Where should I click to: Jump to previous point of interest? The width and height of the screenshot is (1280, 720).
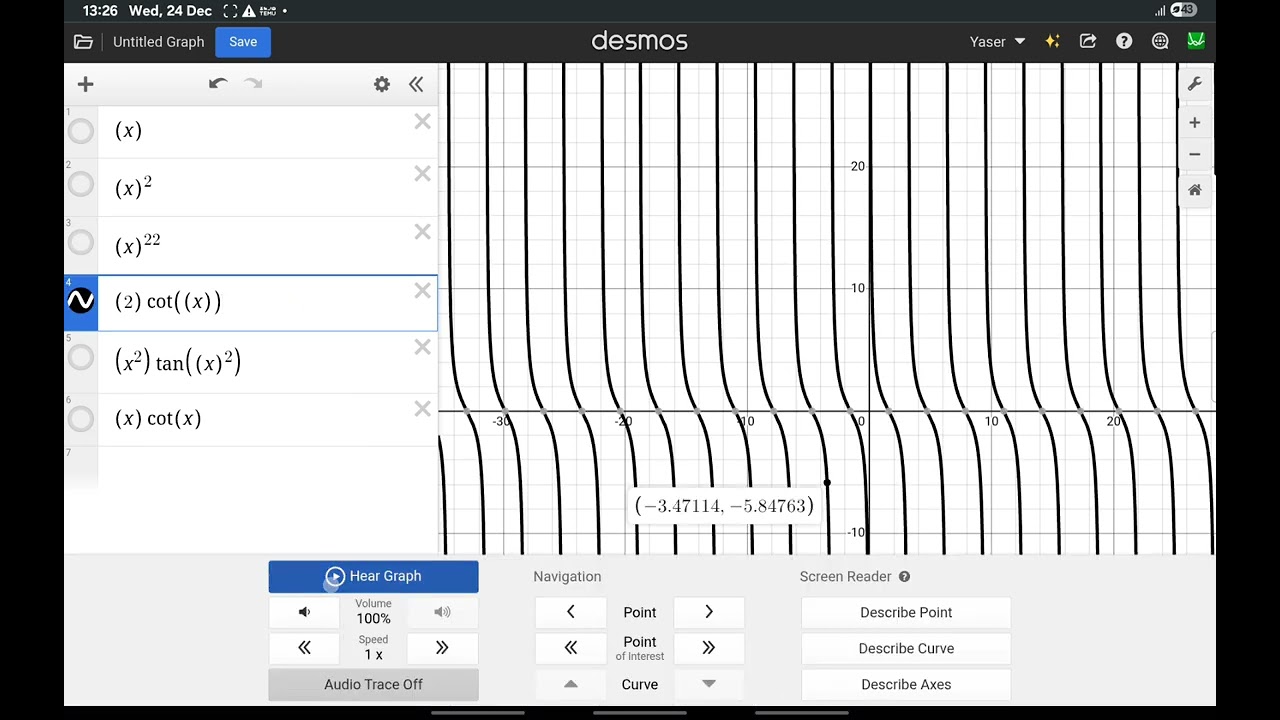click(571, 648)
